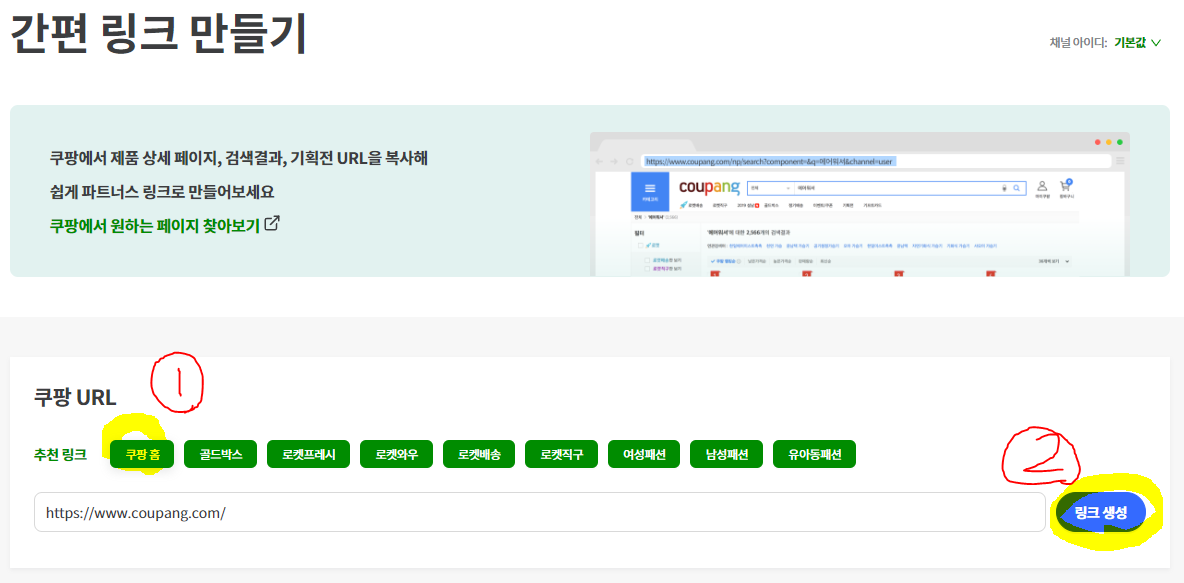Click the 링크 생성 button
This screenshot has height=583, width=1184.
[x=1101, y=513]
